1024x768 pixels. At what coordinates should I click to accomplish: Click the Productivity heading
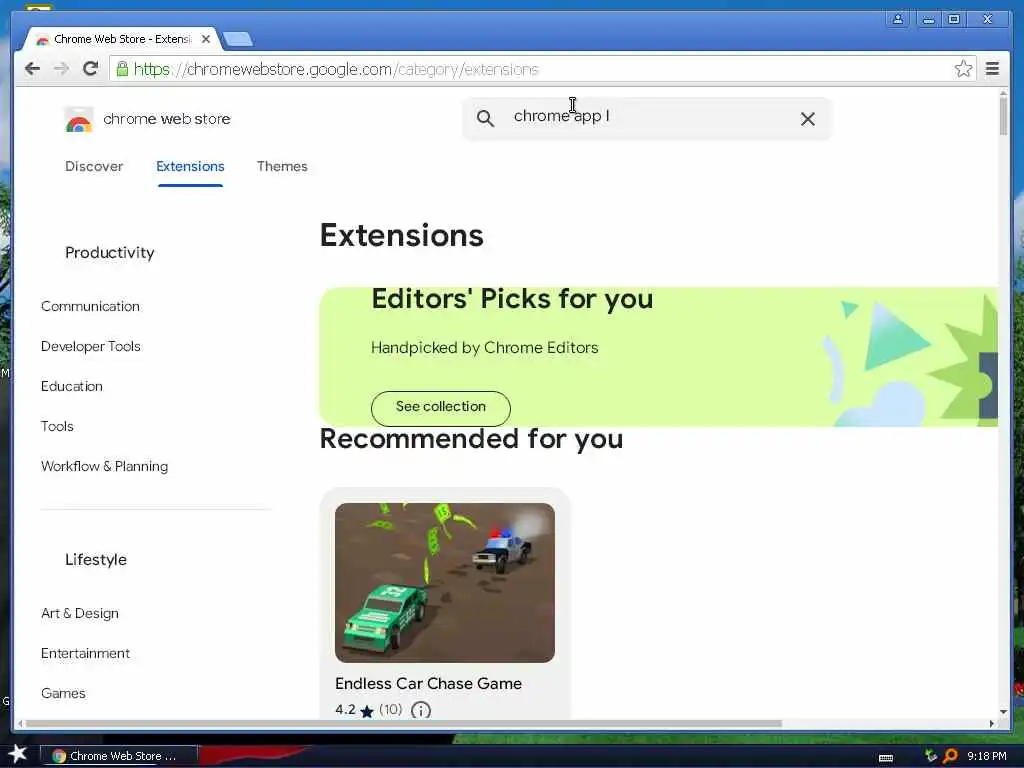tap(110, 253)
